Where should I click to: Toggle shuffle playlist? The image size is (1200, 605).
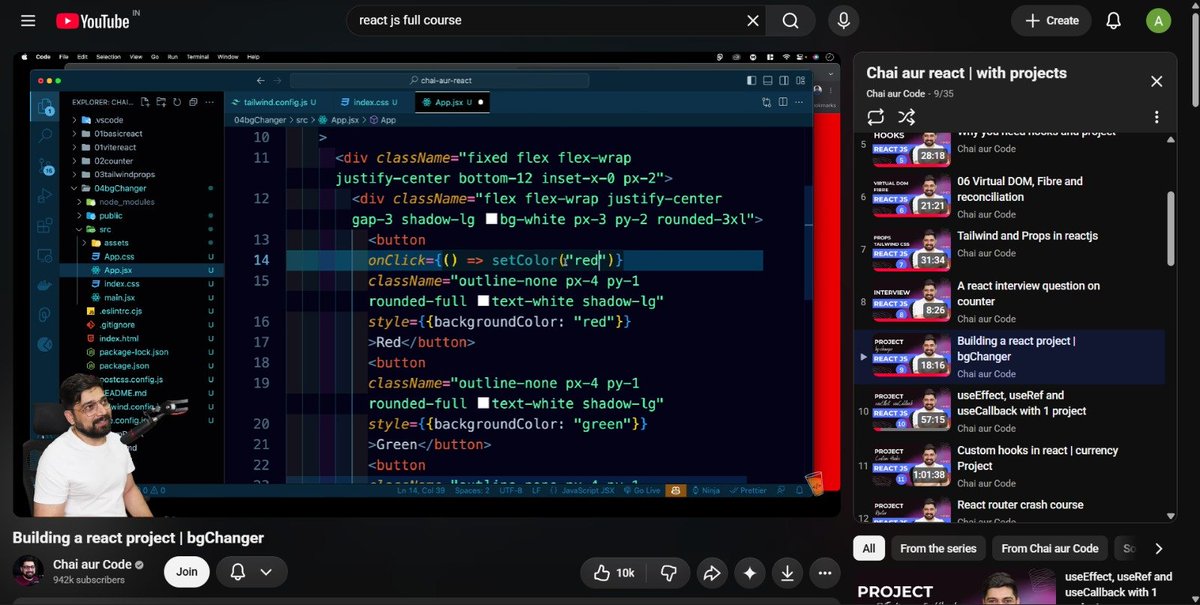point(907,117)
